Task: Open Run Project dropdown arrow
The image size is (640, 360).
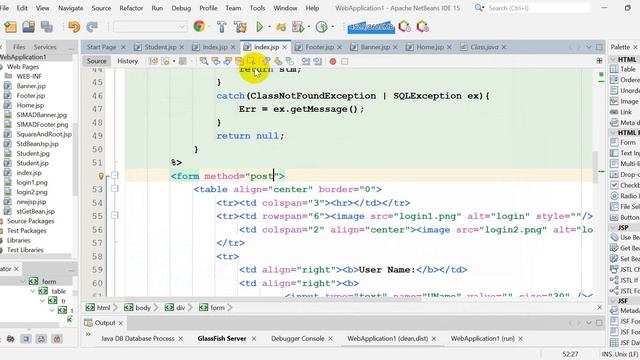Action: click(269, 27)
